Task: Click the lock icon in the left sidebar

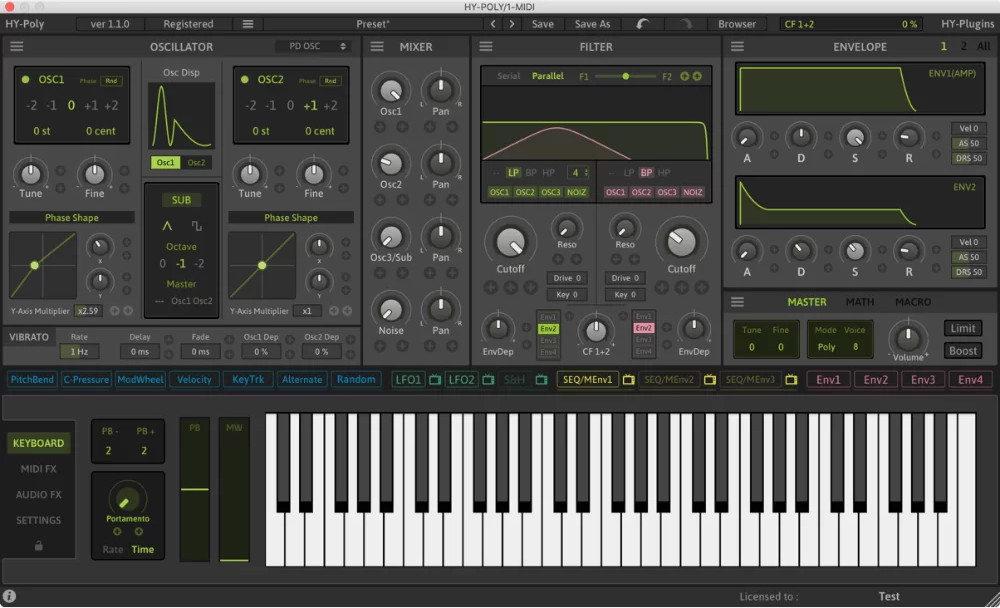Action: [38, 546]
